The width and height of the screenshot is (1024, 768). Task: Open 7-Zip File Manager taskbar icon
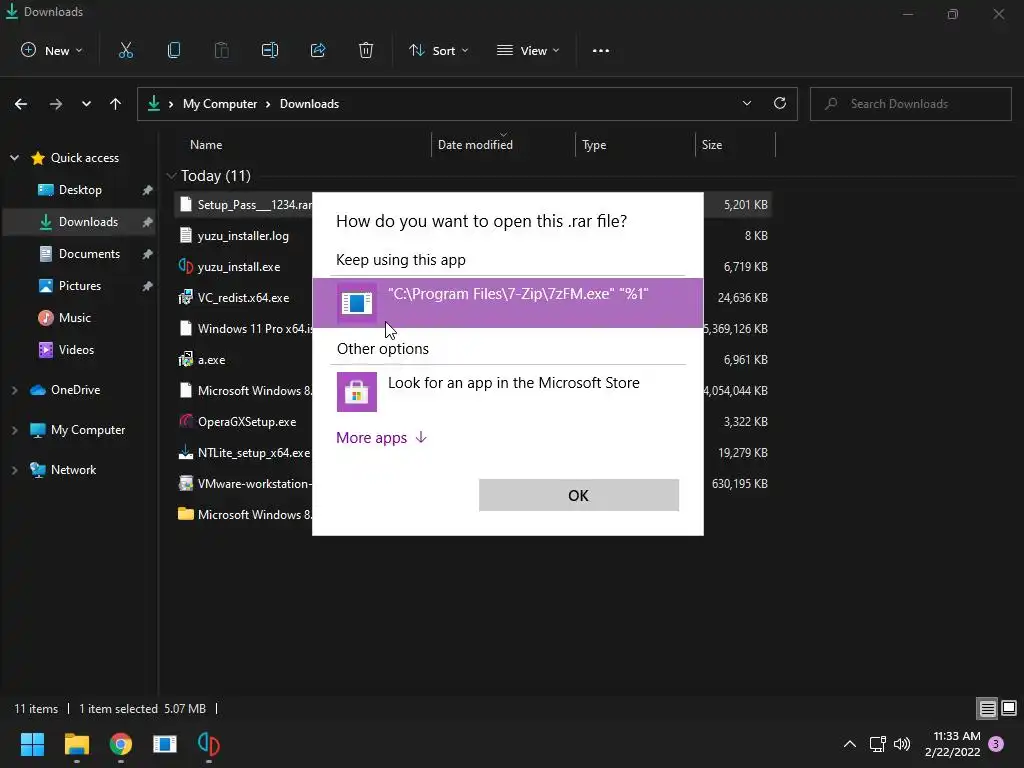point(165,744)
